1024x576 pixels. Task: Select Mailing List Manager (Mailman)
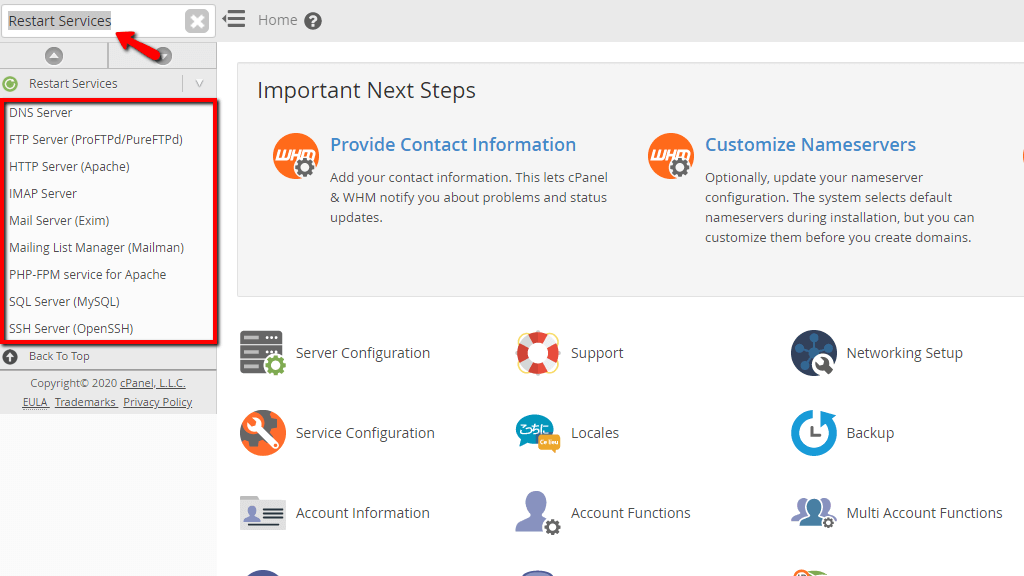pos(97,248)
